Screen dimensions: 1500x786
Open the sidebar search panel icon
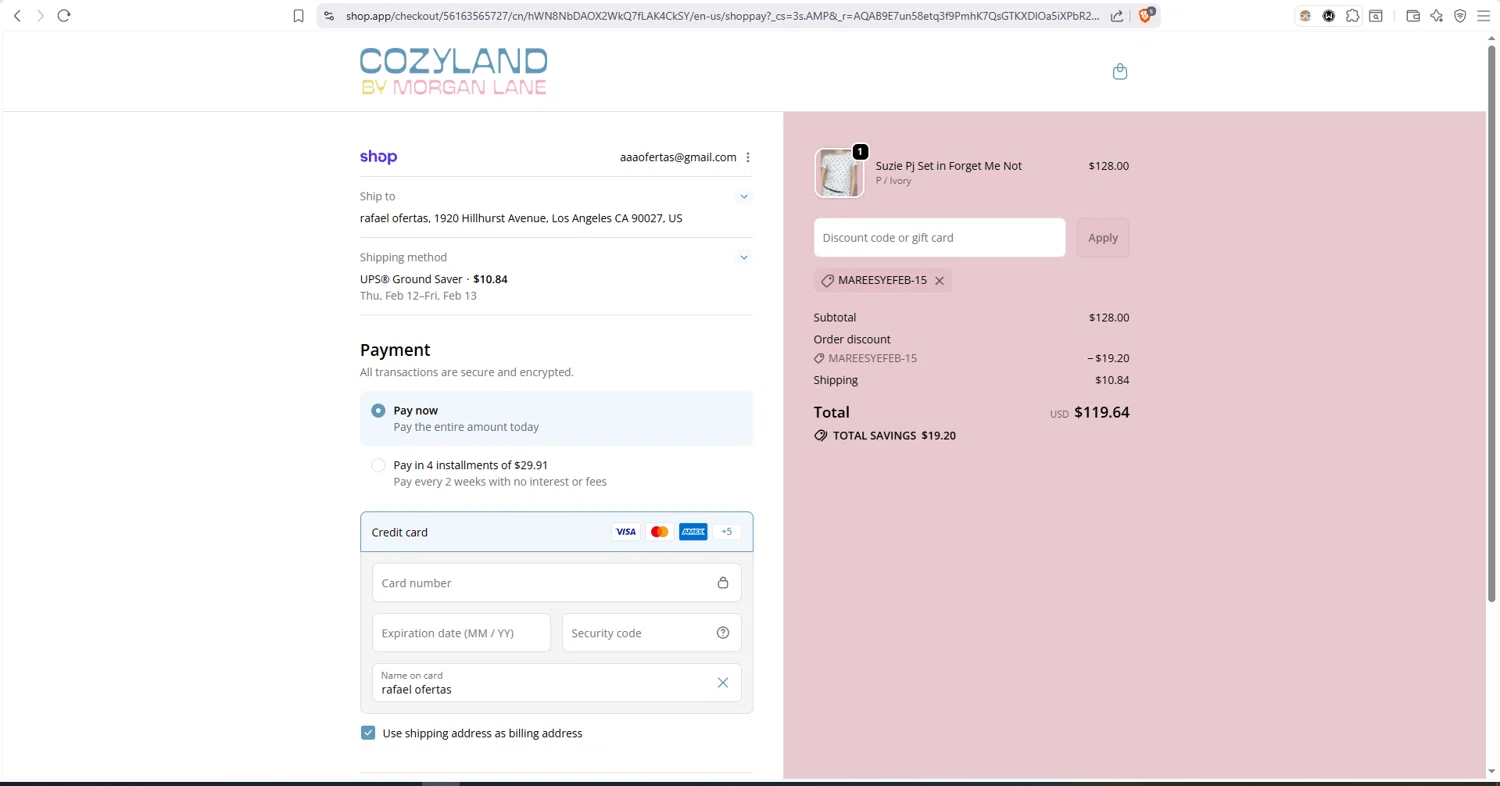(x=1376, y=16)
